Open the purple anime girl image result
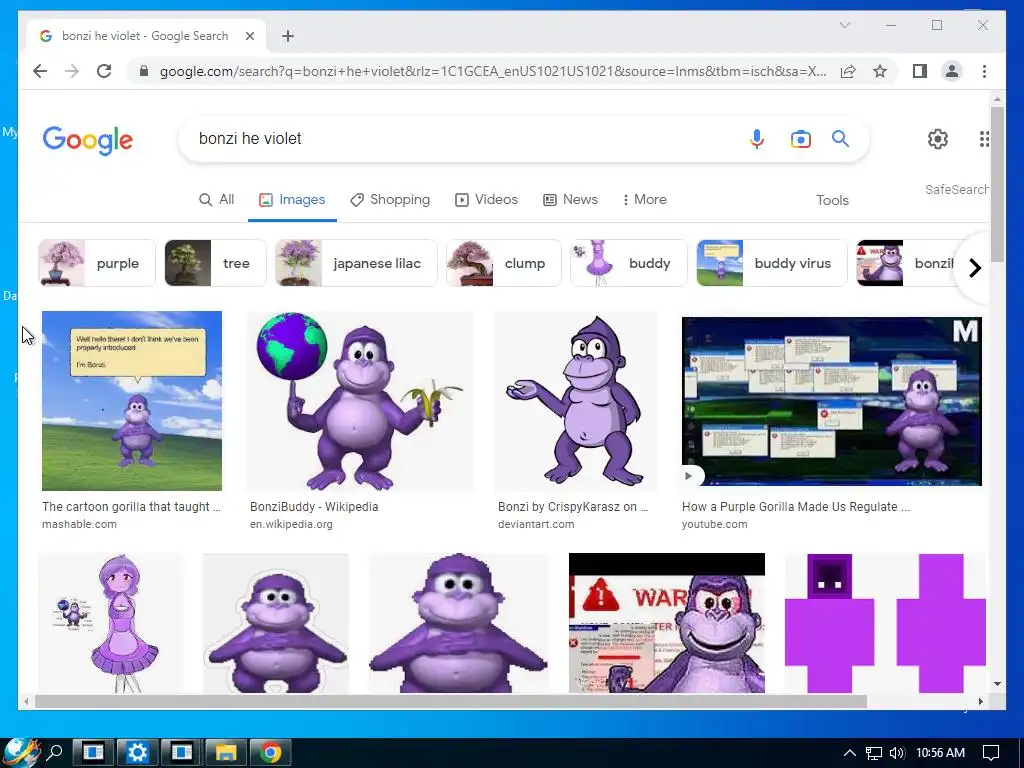The width and height of the screenshot is (1024, 768). tap(111, 623)
